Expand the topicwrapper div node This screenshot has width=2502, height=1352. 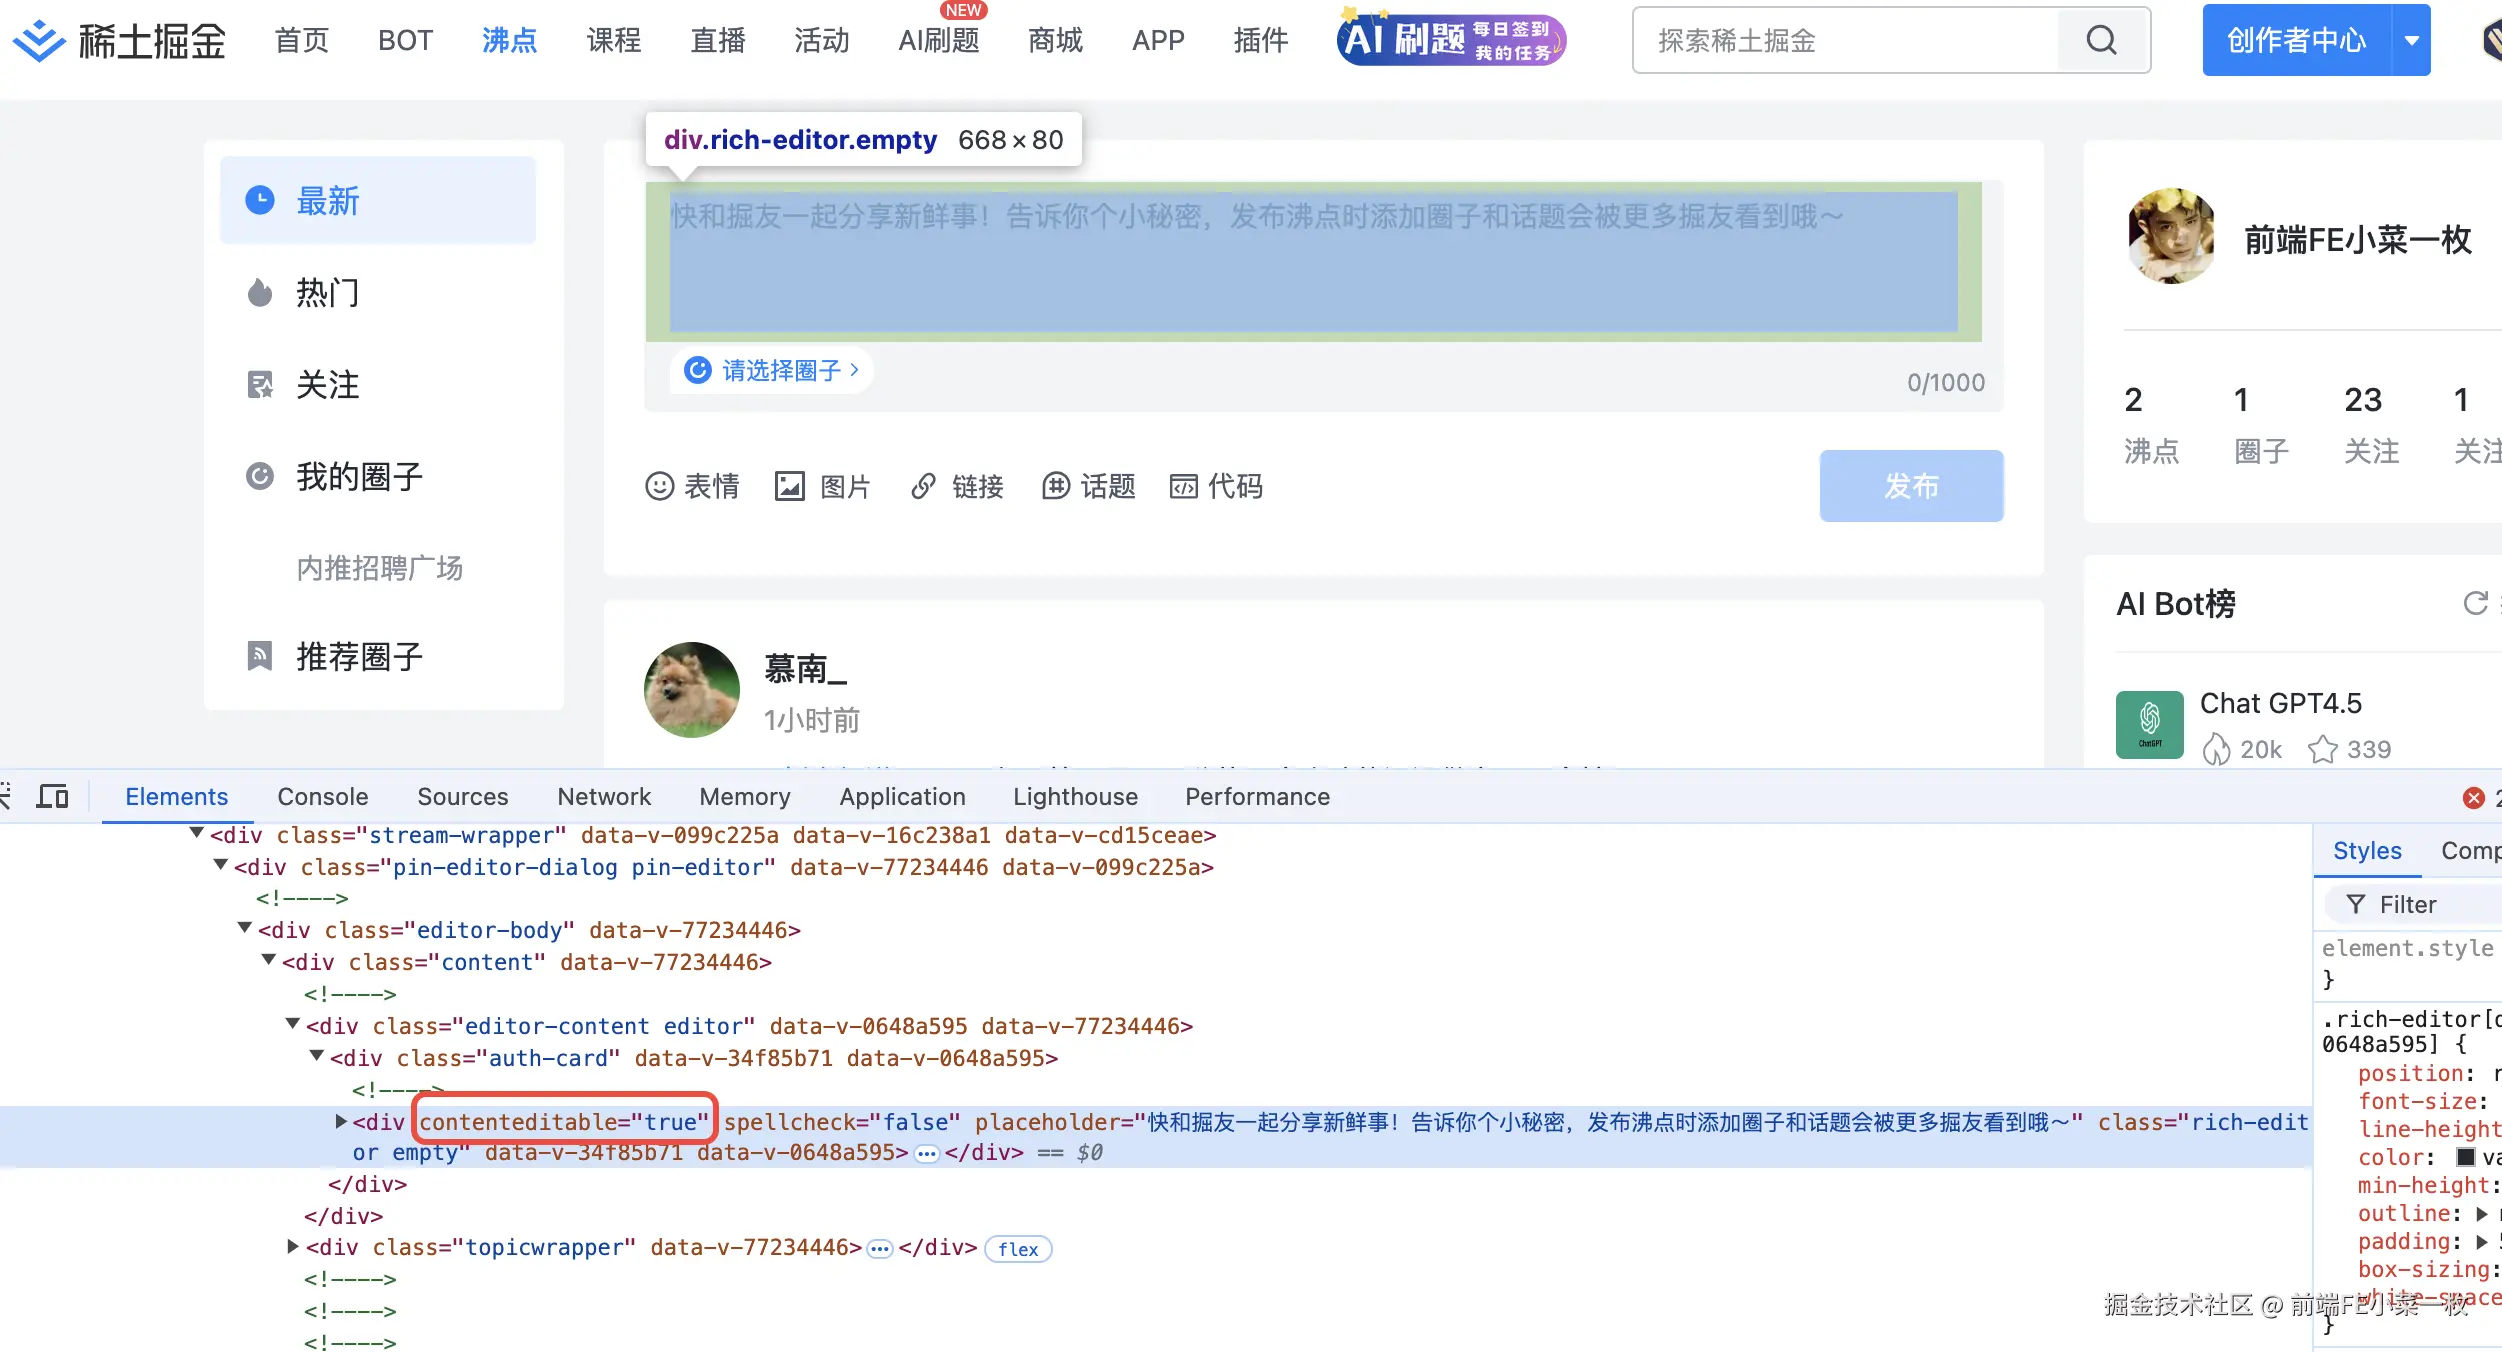(x=292, y=1247)
